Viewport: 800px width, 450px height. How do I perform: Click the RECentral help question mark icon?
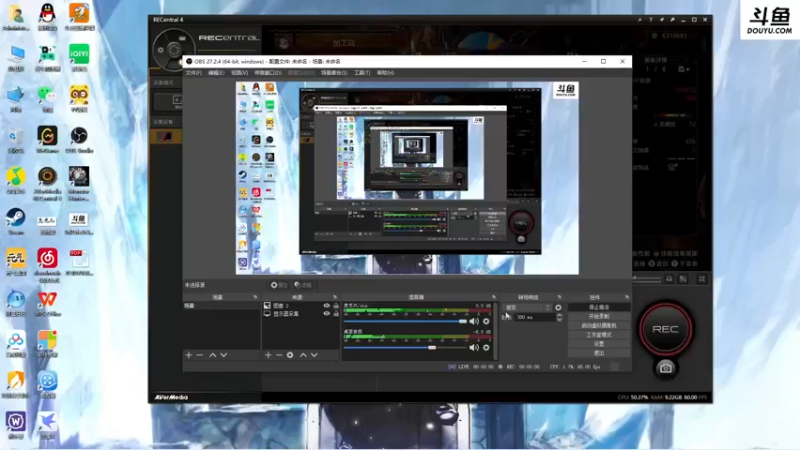[x=651, y=20]
